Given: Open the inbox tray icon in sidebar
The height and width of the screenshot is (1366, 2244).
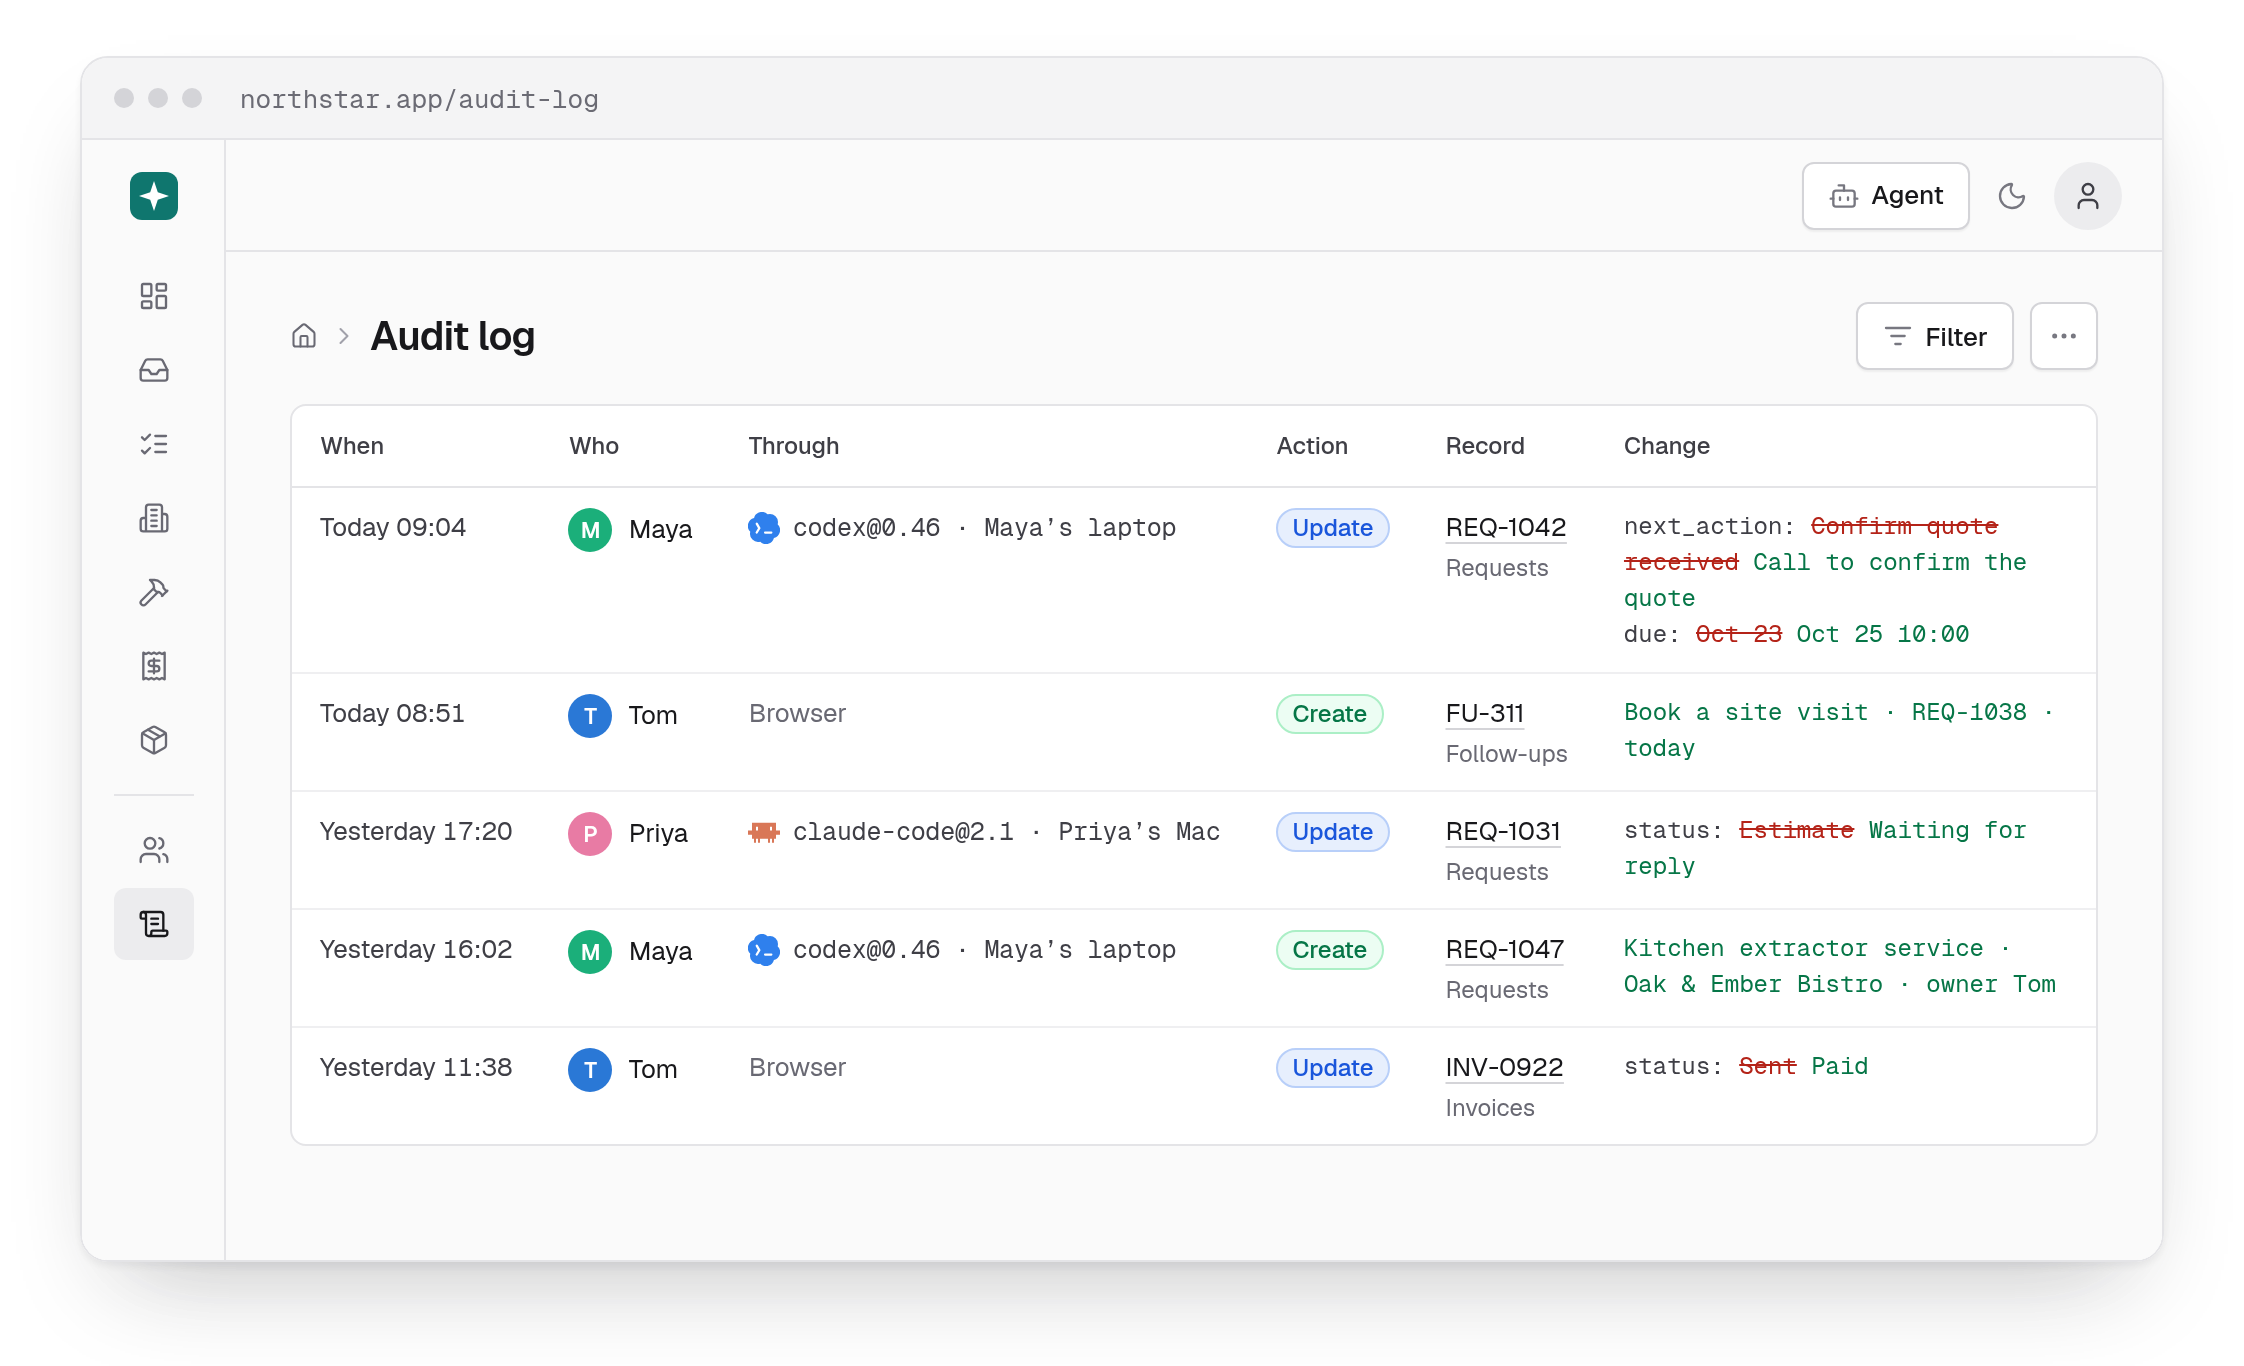Looking at the screenshot, I should tap(154, 370).
